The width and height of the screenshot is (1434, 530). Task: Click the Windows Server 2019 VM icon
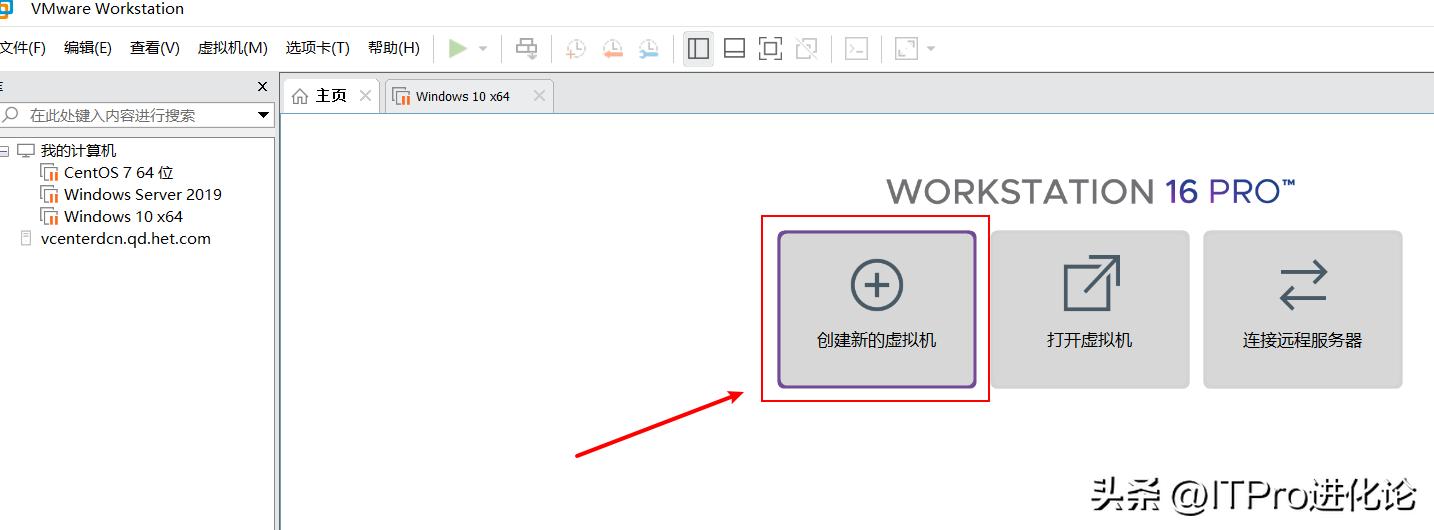pyautogui.click(x=50, y=195)
